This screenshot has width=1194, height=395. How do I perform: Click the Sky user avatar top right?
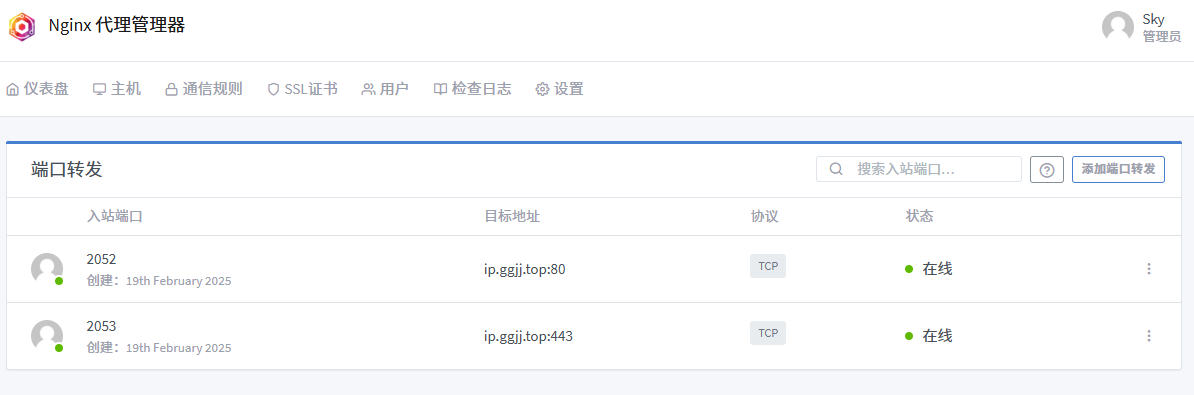[1117, 27]
